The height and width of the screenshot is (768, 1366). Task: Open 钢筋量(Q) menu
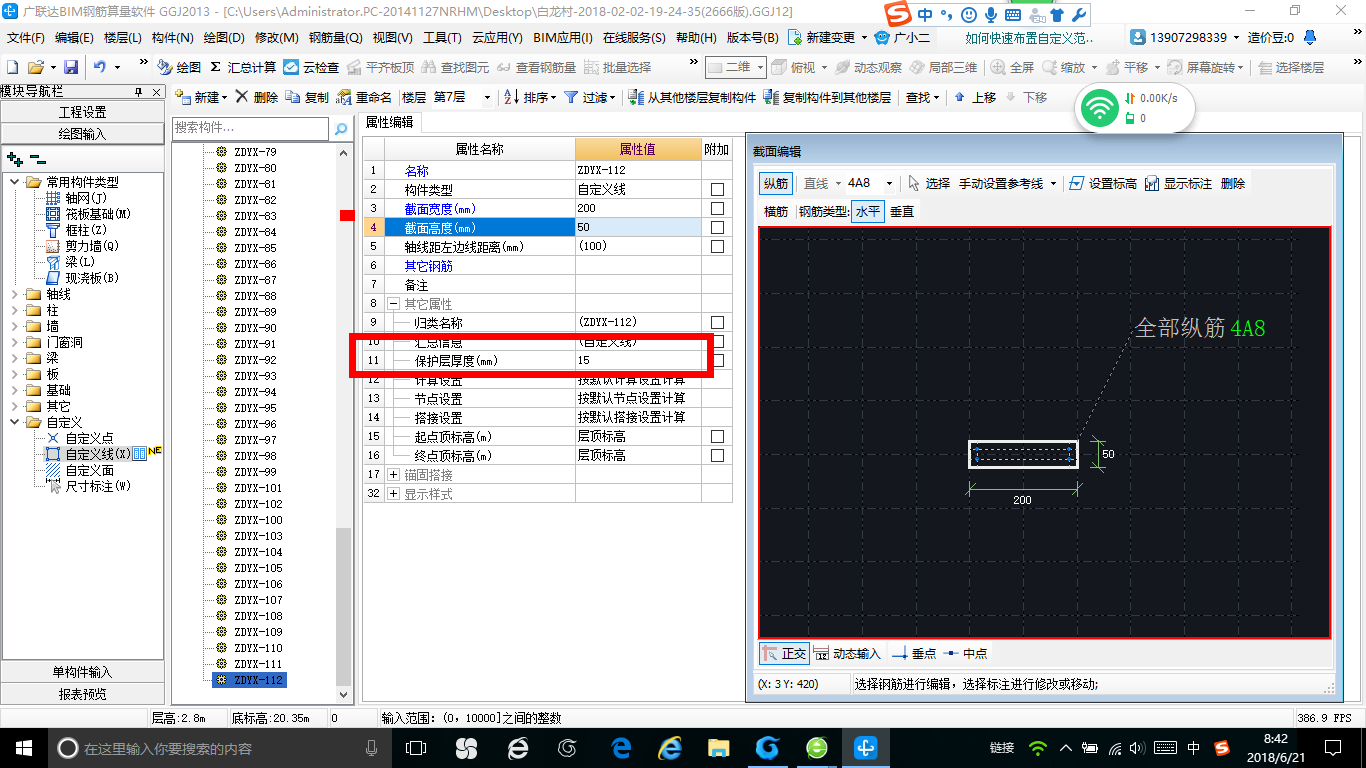(335, 38)
